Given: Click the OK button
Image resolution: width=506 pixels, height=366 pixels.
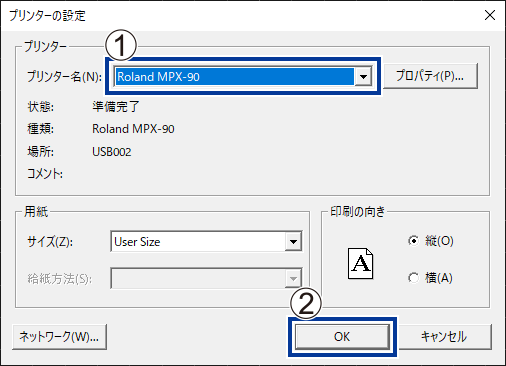Looking at the screenshot, I should coord(342,337).
